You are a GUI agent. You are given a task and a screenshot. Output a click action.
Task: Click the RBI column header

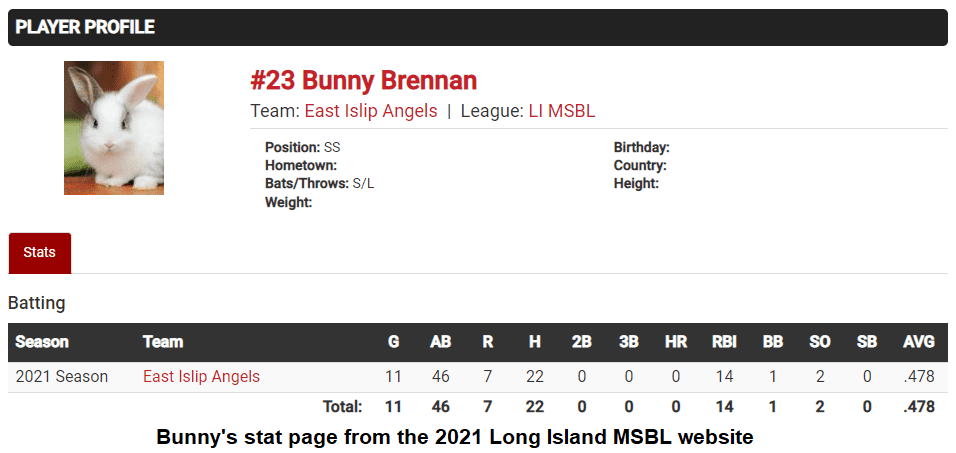click(724, 342)
